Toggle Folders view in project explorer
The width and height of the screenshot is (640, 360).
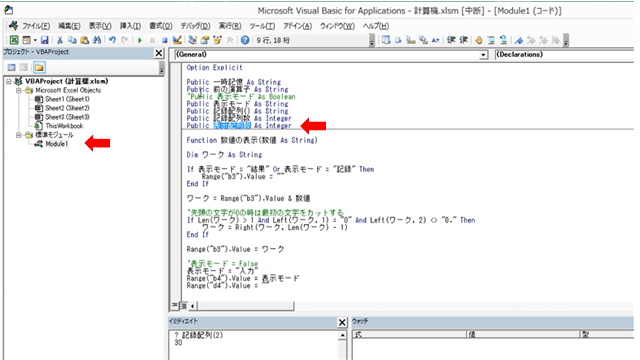point(39,67)
